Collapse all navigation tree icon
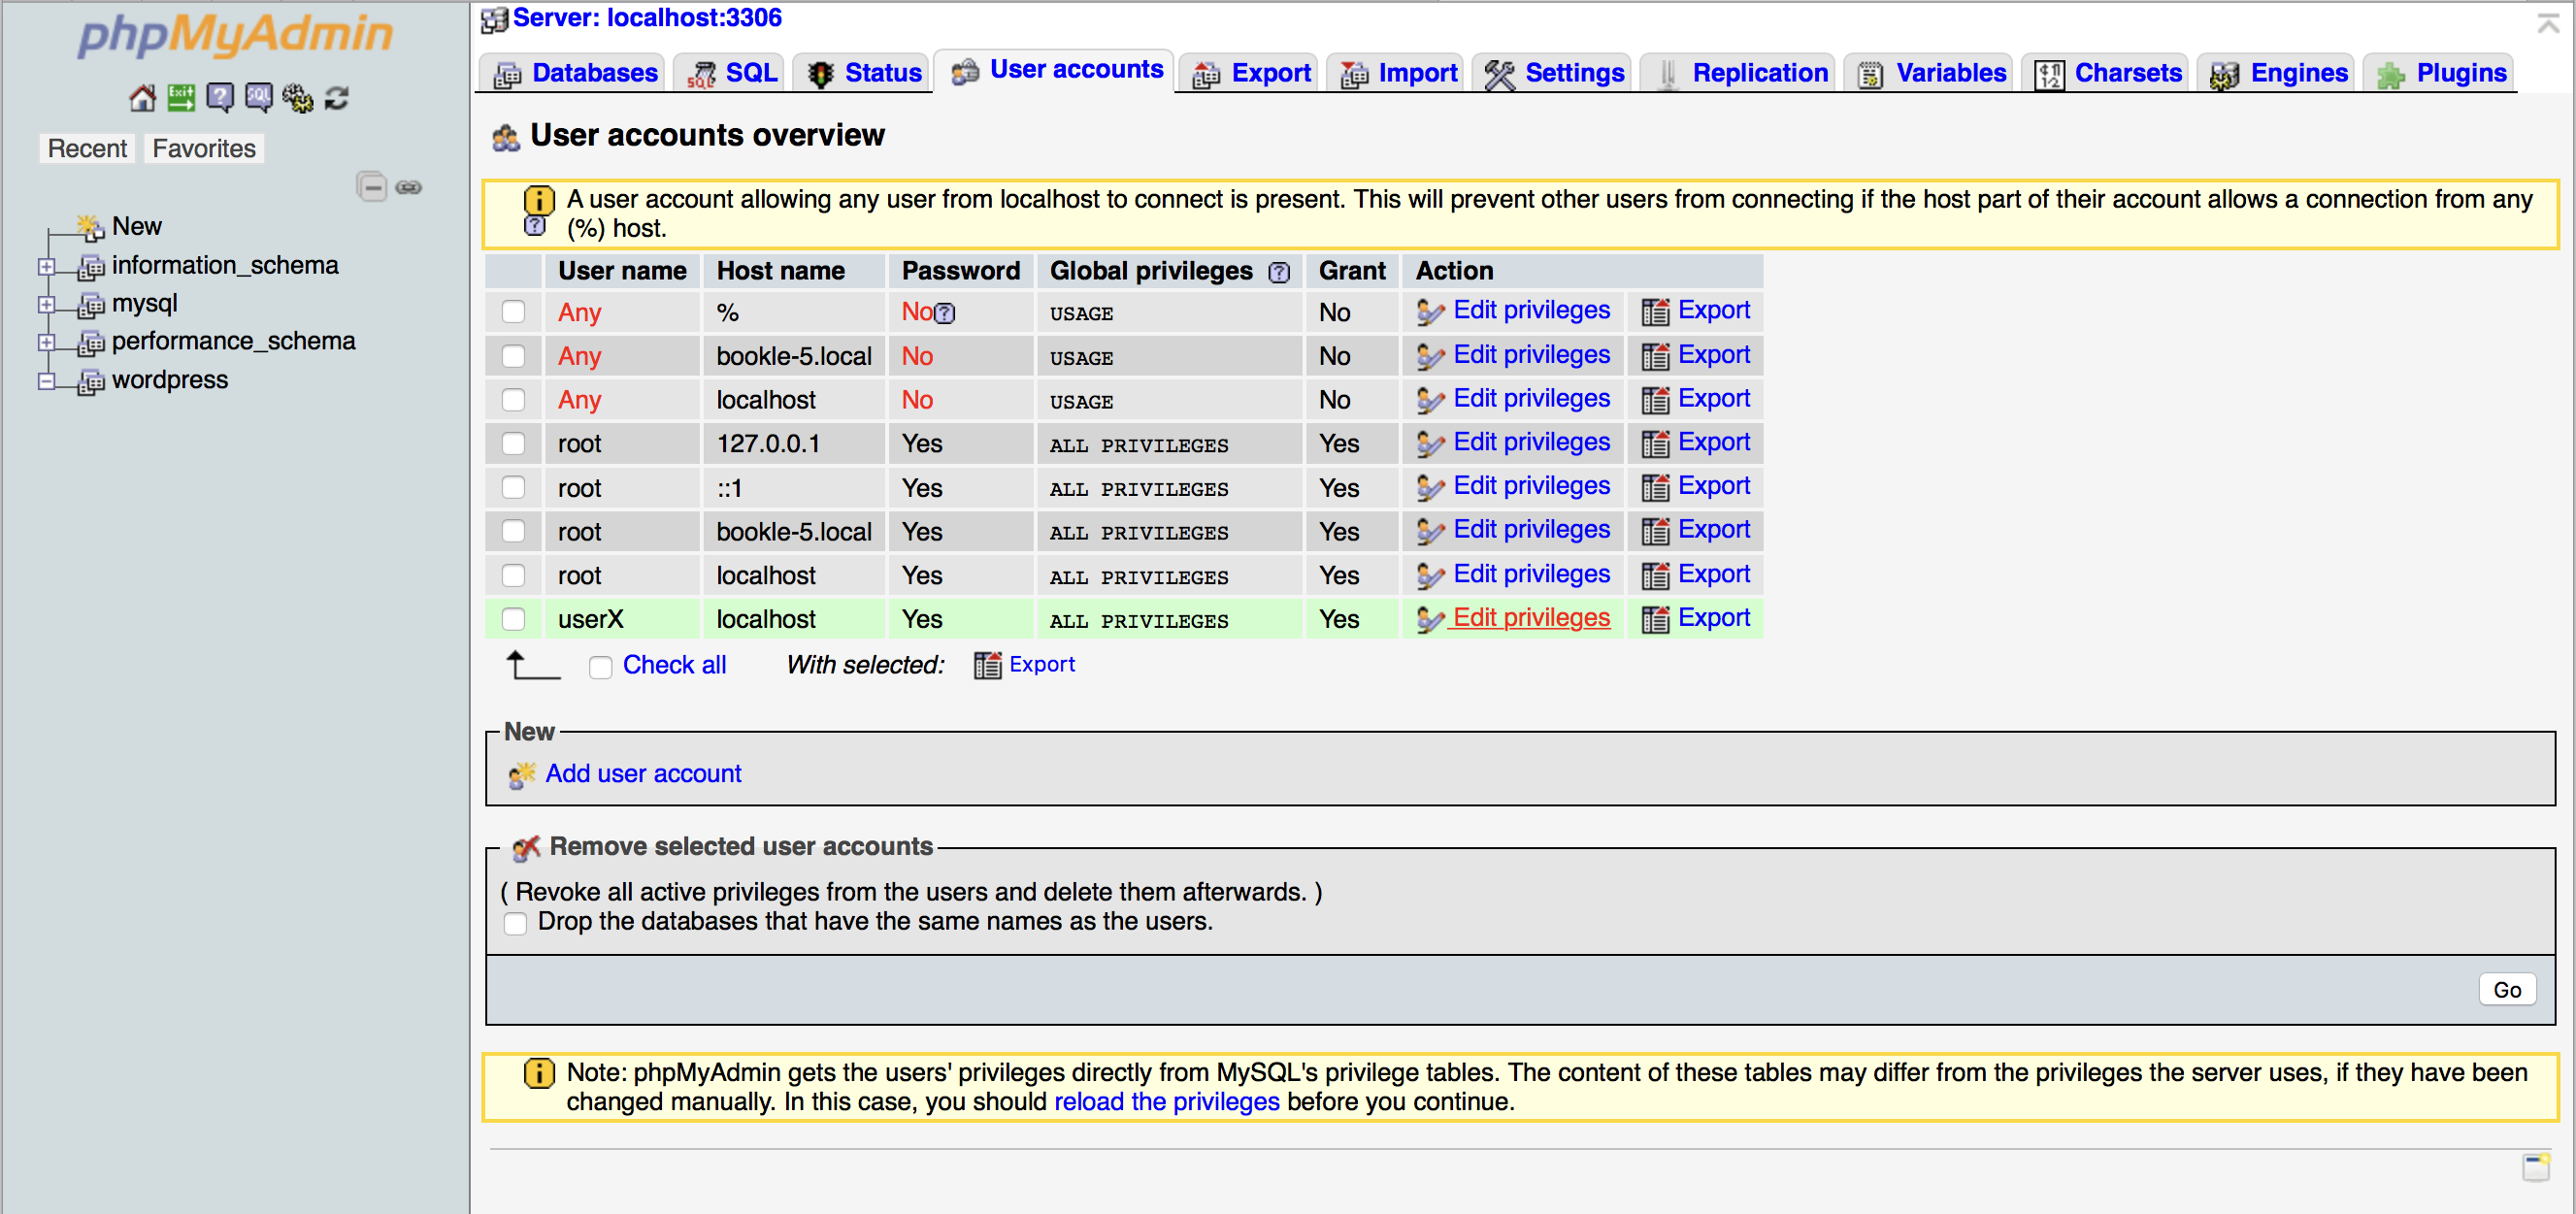Screen dimensions: 2576x1214 coord(372,187)
